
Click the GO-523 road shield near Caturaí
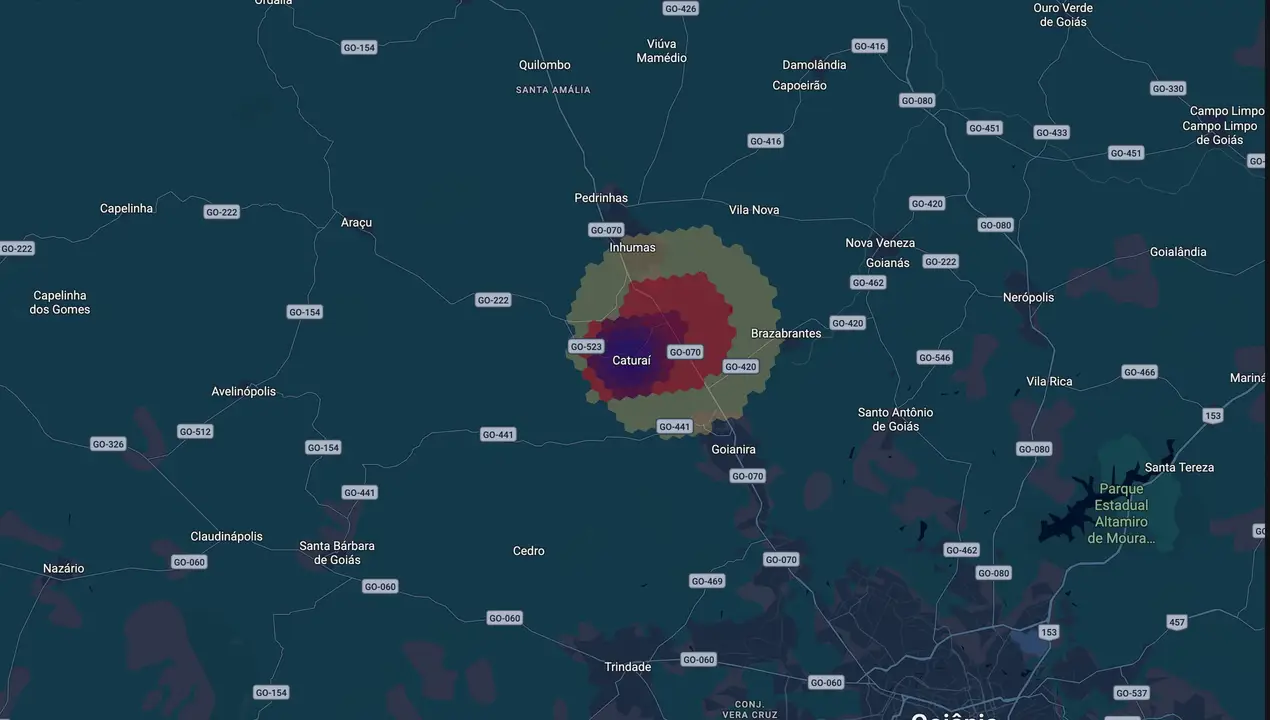point(586,347)
